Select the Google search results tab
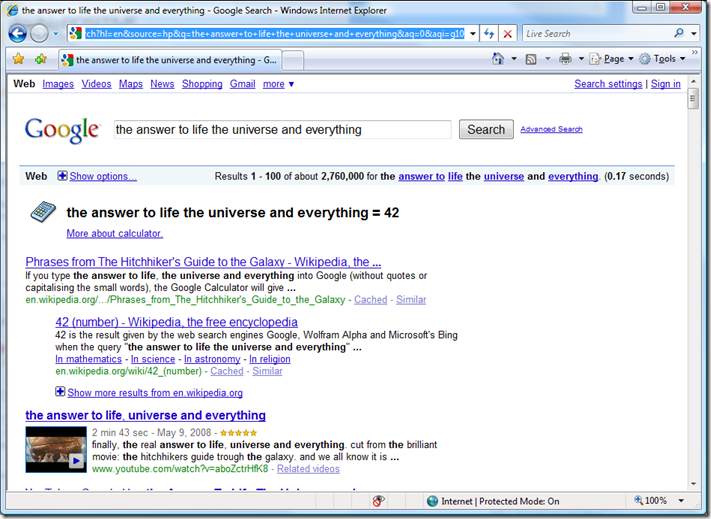This screenshot has width=711, height=519. click(x=170, y=60)
